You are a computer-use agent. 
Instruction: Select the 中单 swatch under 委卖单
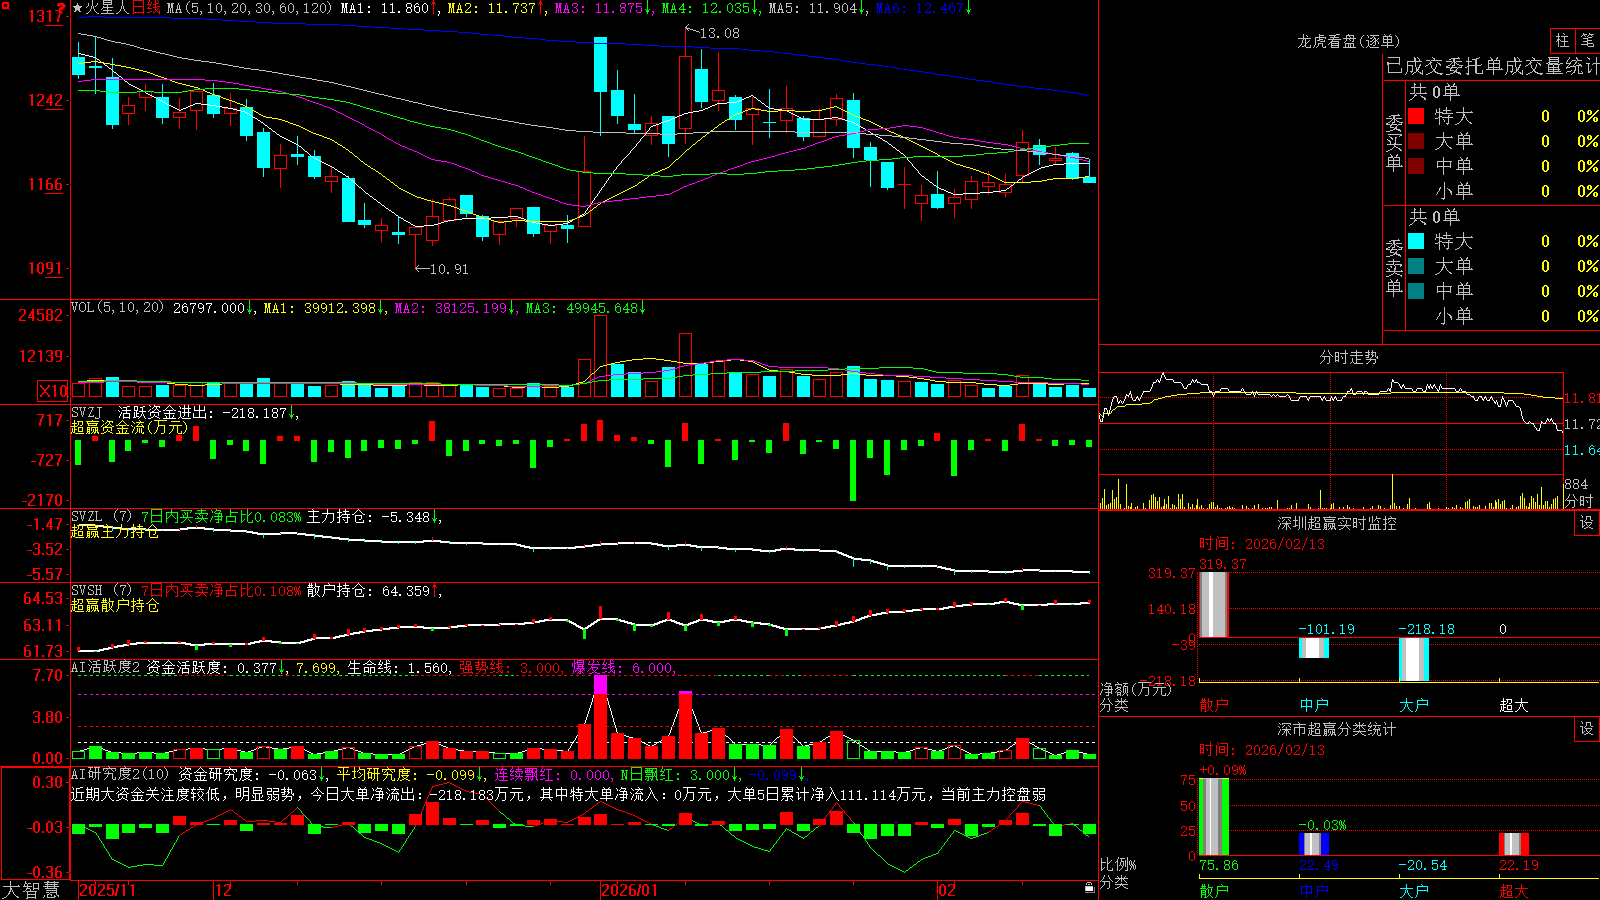coord(1416,291)
